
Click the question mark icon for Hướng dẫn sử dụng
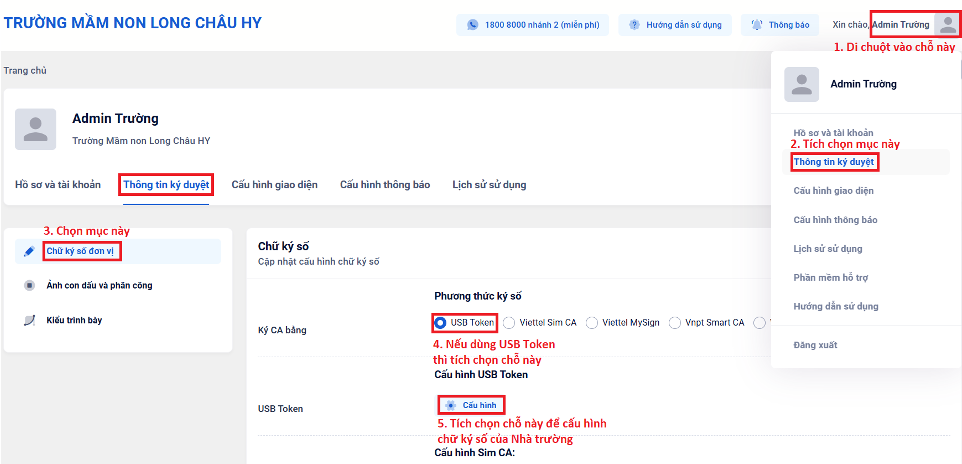pos(634,24)
